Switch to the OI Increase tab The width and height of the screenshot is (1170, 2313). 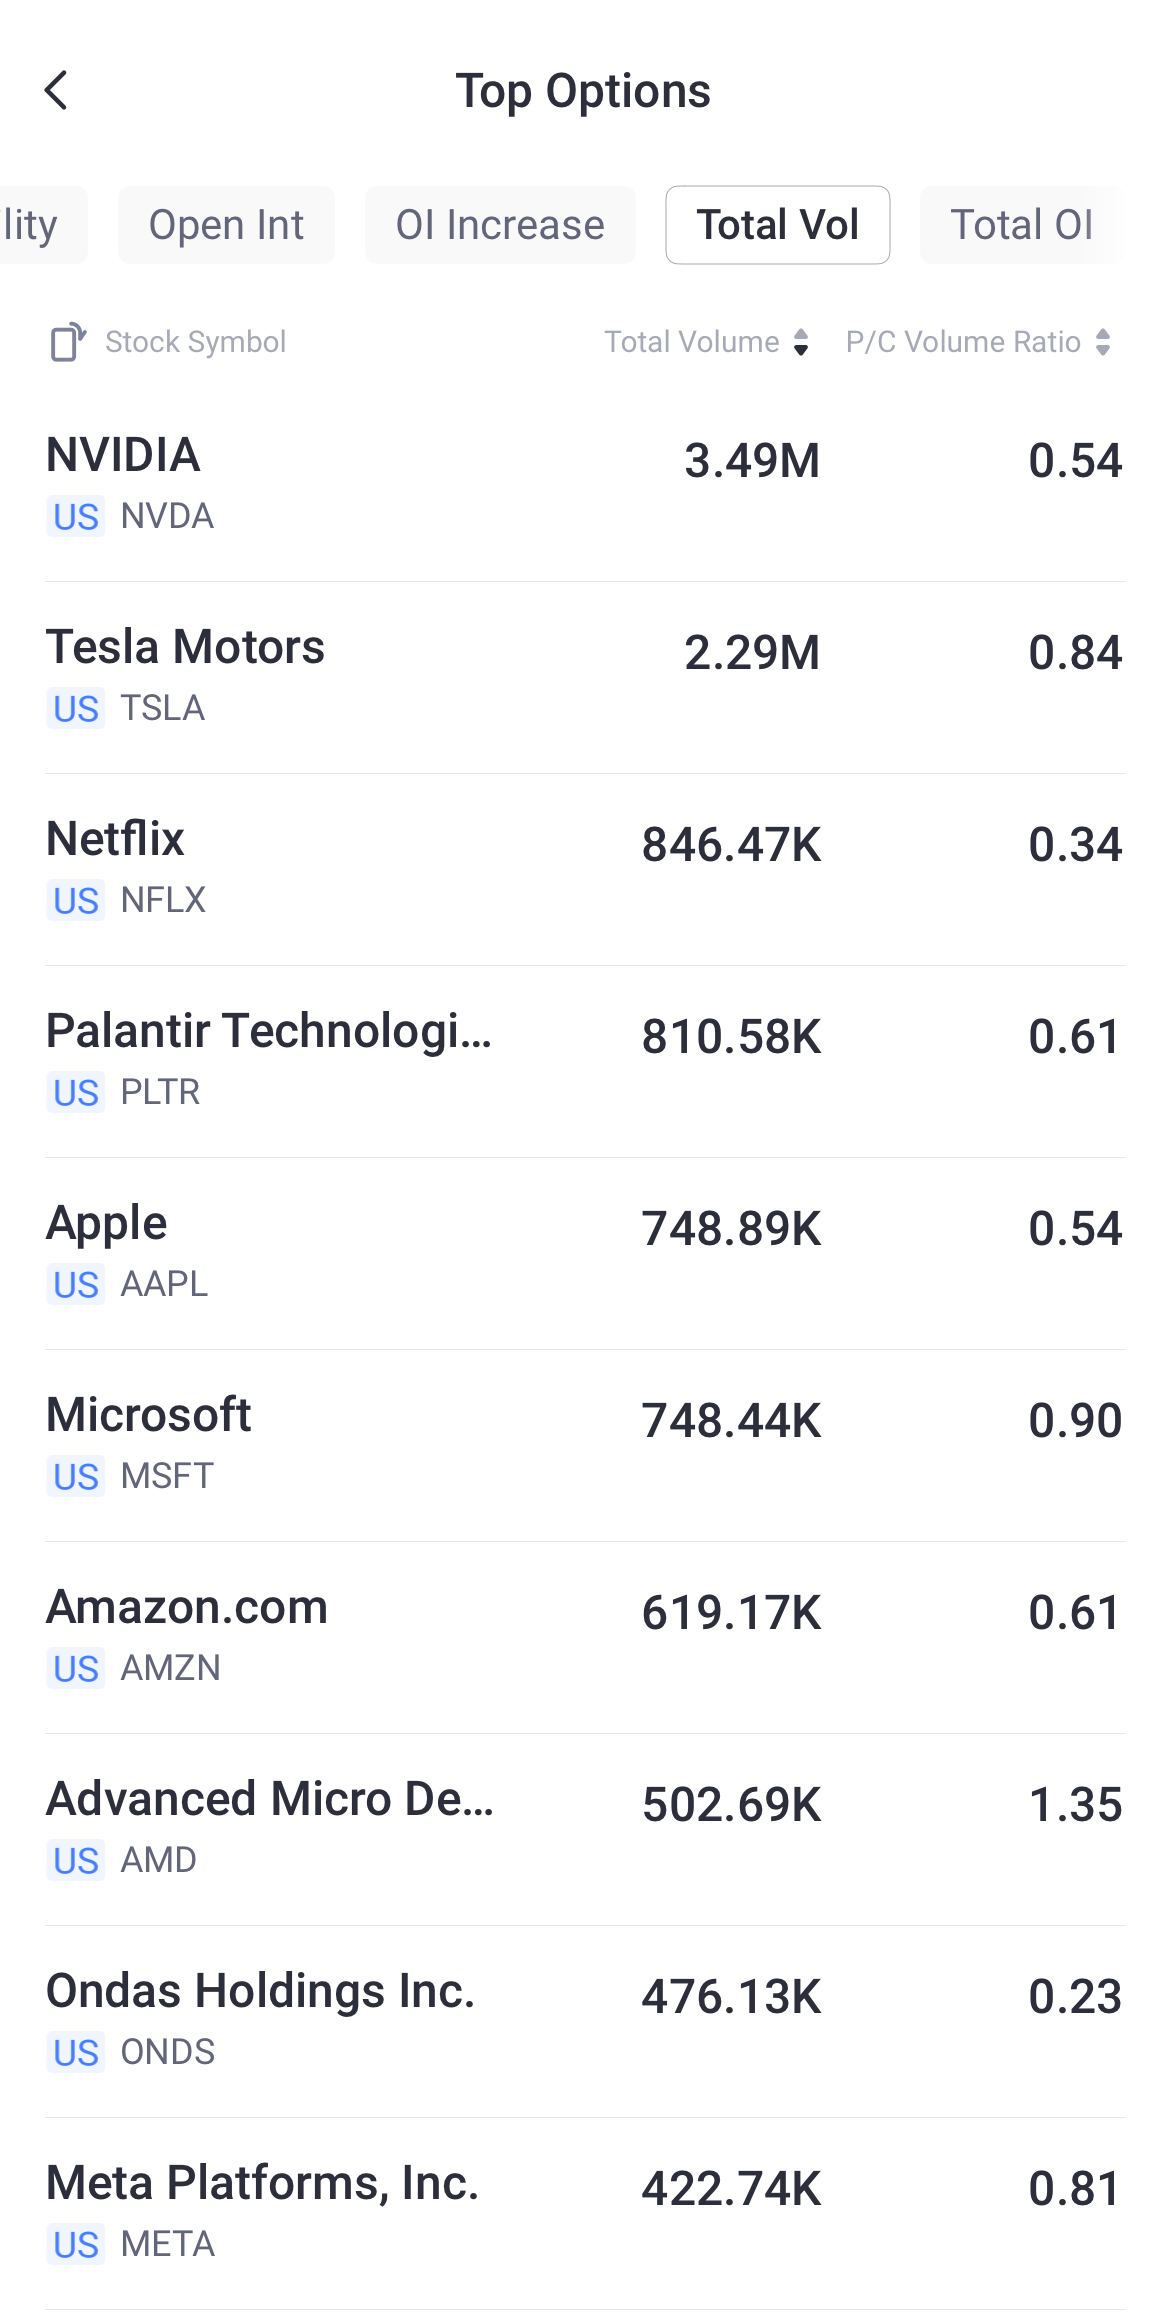(500, 225)
